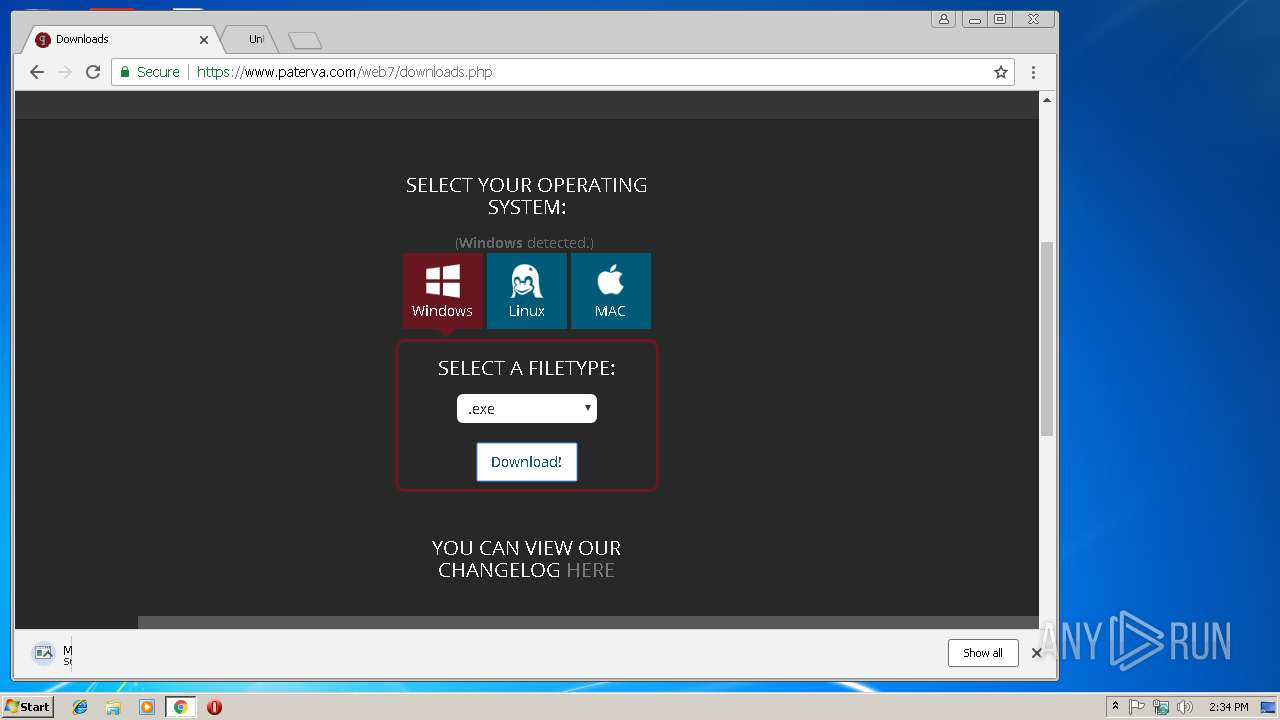Select the Windows operating system tile
The width and height of the screenshot is (1280, 720).
(x=442, y=290)
